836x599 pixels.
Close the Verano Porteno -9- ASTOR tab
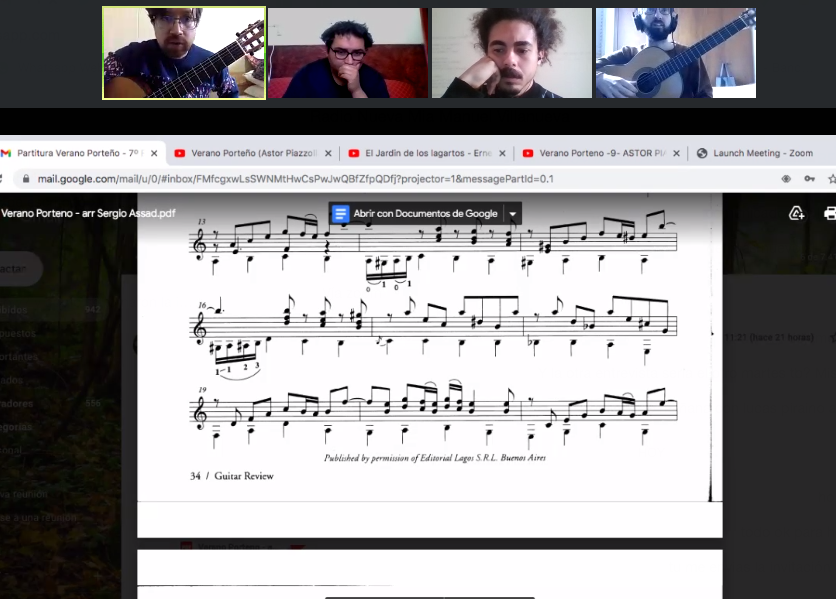pyautogui.click(x=676, y=153)
